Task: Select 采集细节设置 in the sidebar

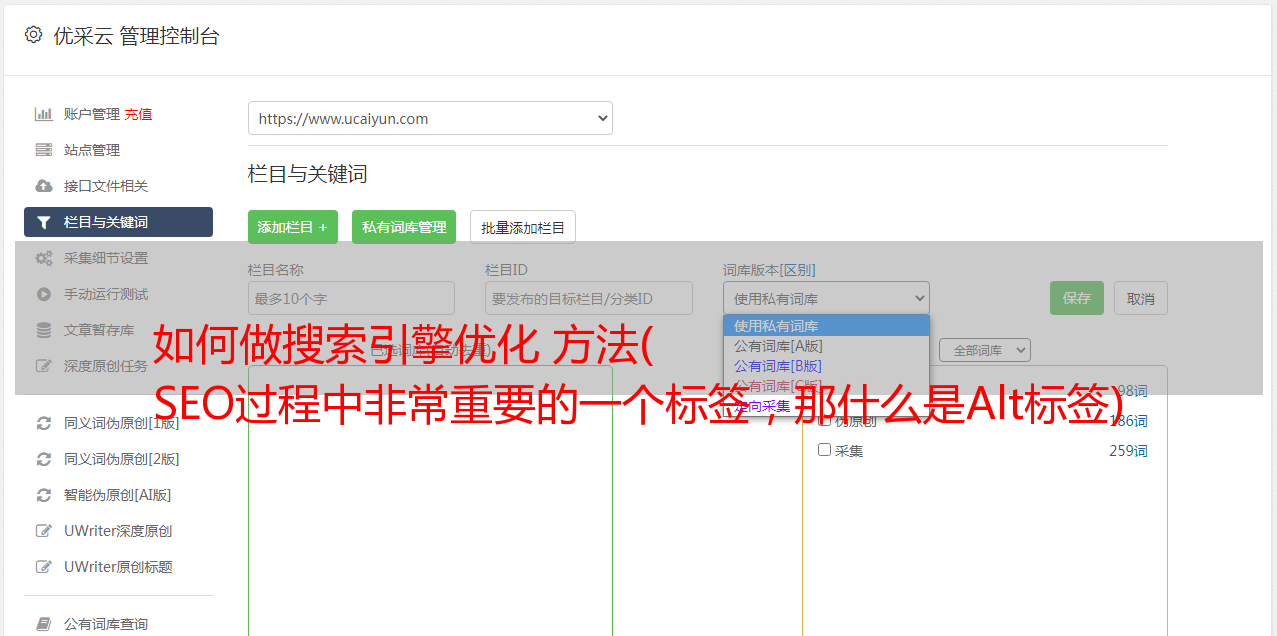Action: click(x=106, y=258)
